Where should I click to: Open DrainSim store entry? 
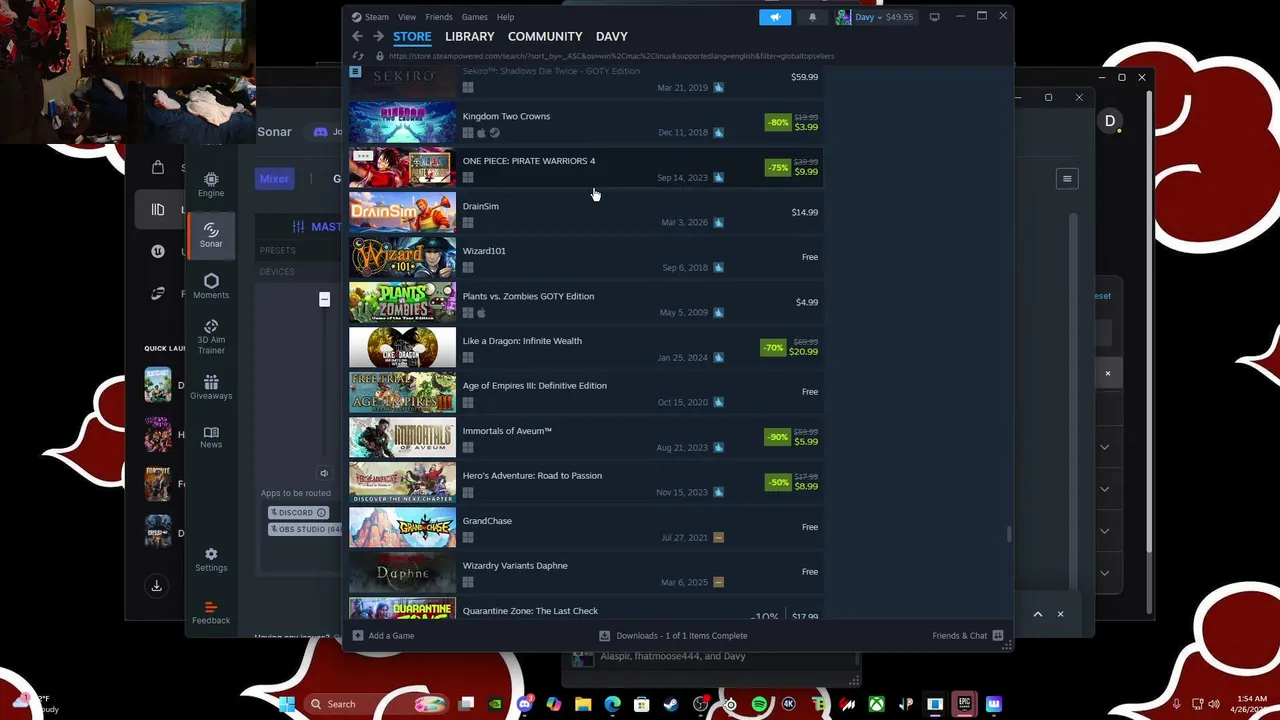[585, 213]
